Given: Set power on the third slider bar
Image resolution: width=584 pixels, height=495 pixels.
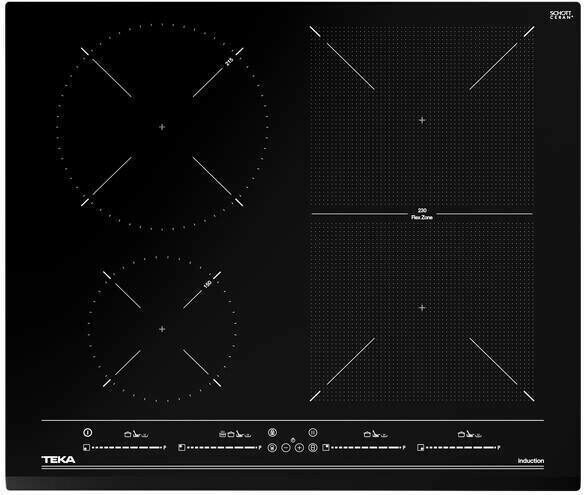Looking at the screenshot, I should coord(366,447).
